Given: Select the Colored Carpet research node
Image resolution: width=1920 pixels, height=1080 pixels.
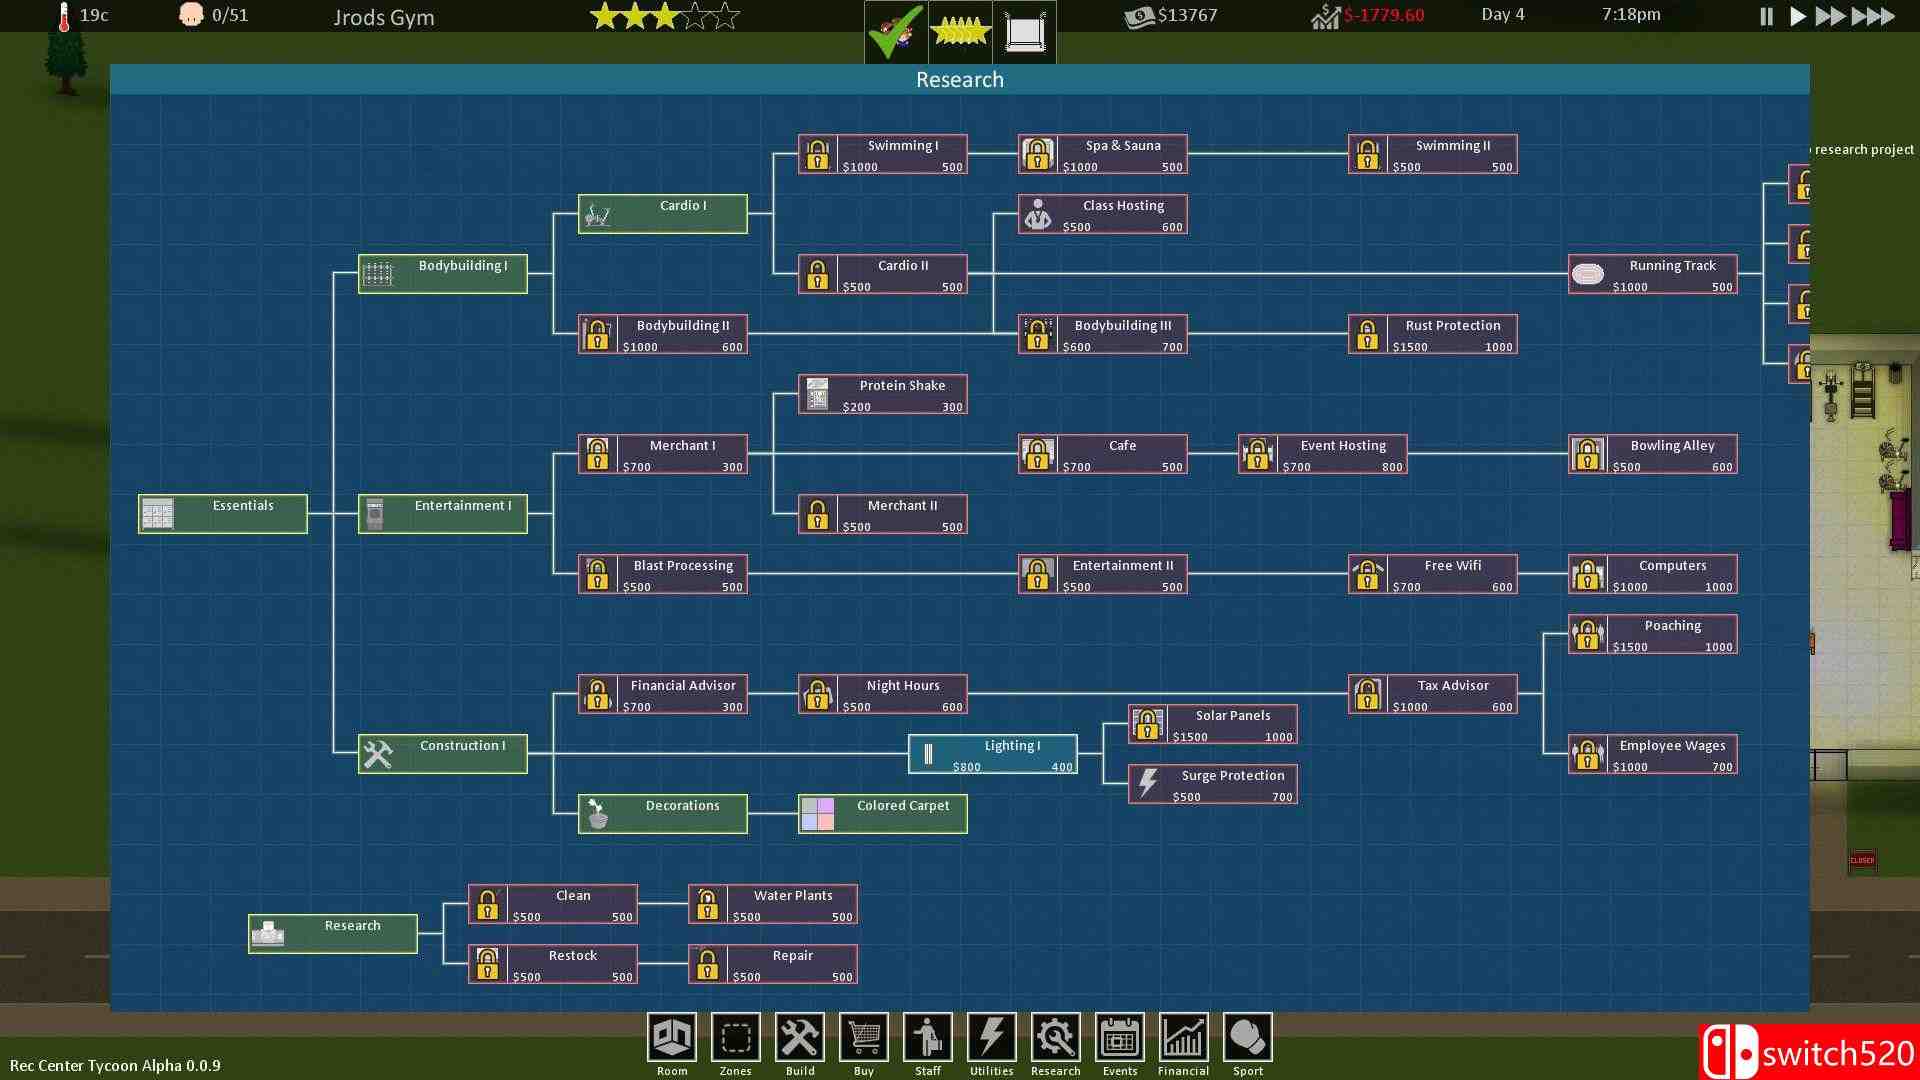Looking at the screenshot, I should [x=882, y=814].
